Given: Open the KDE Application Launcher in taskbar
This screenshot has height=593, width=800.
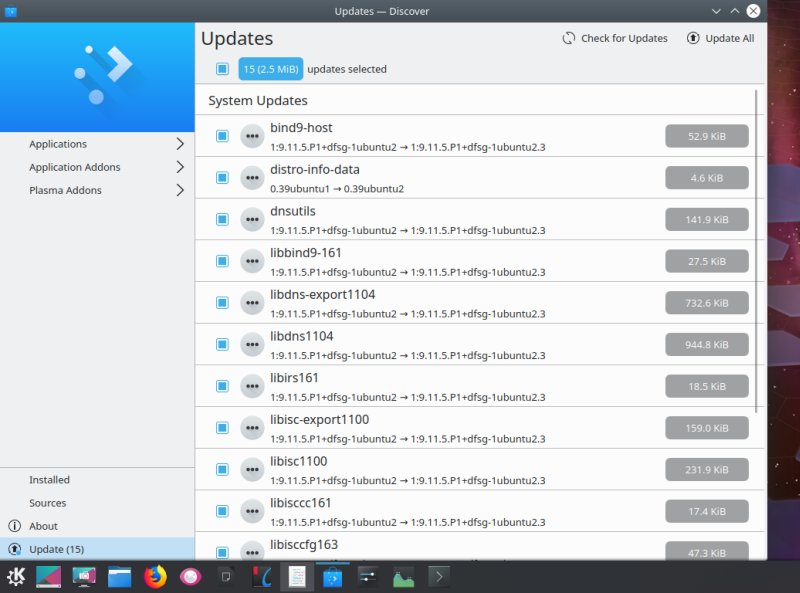Looking at the screenshot, I should 16,577.
